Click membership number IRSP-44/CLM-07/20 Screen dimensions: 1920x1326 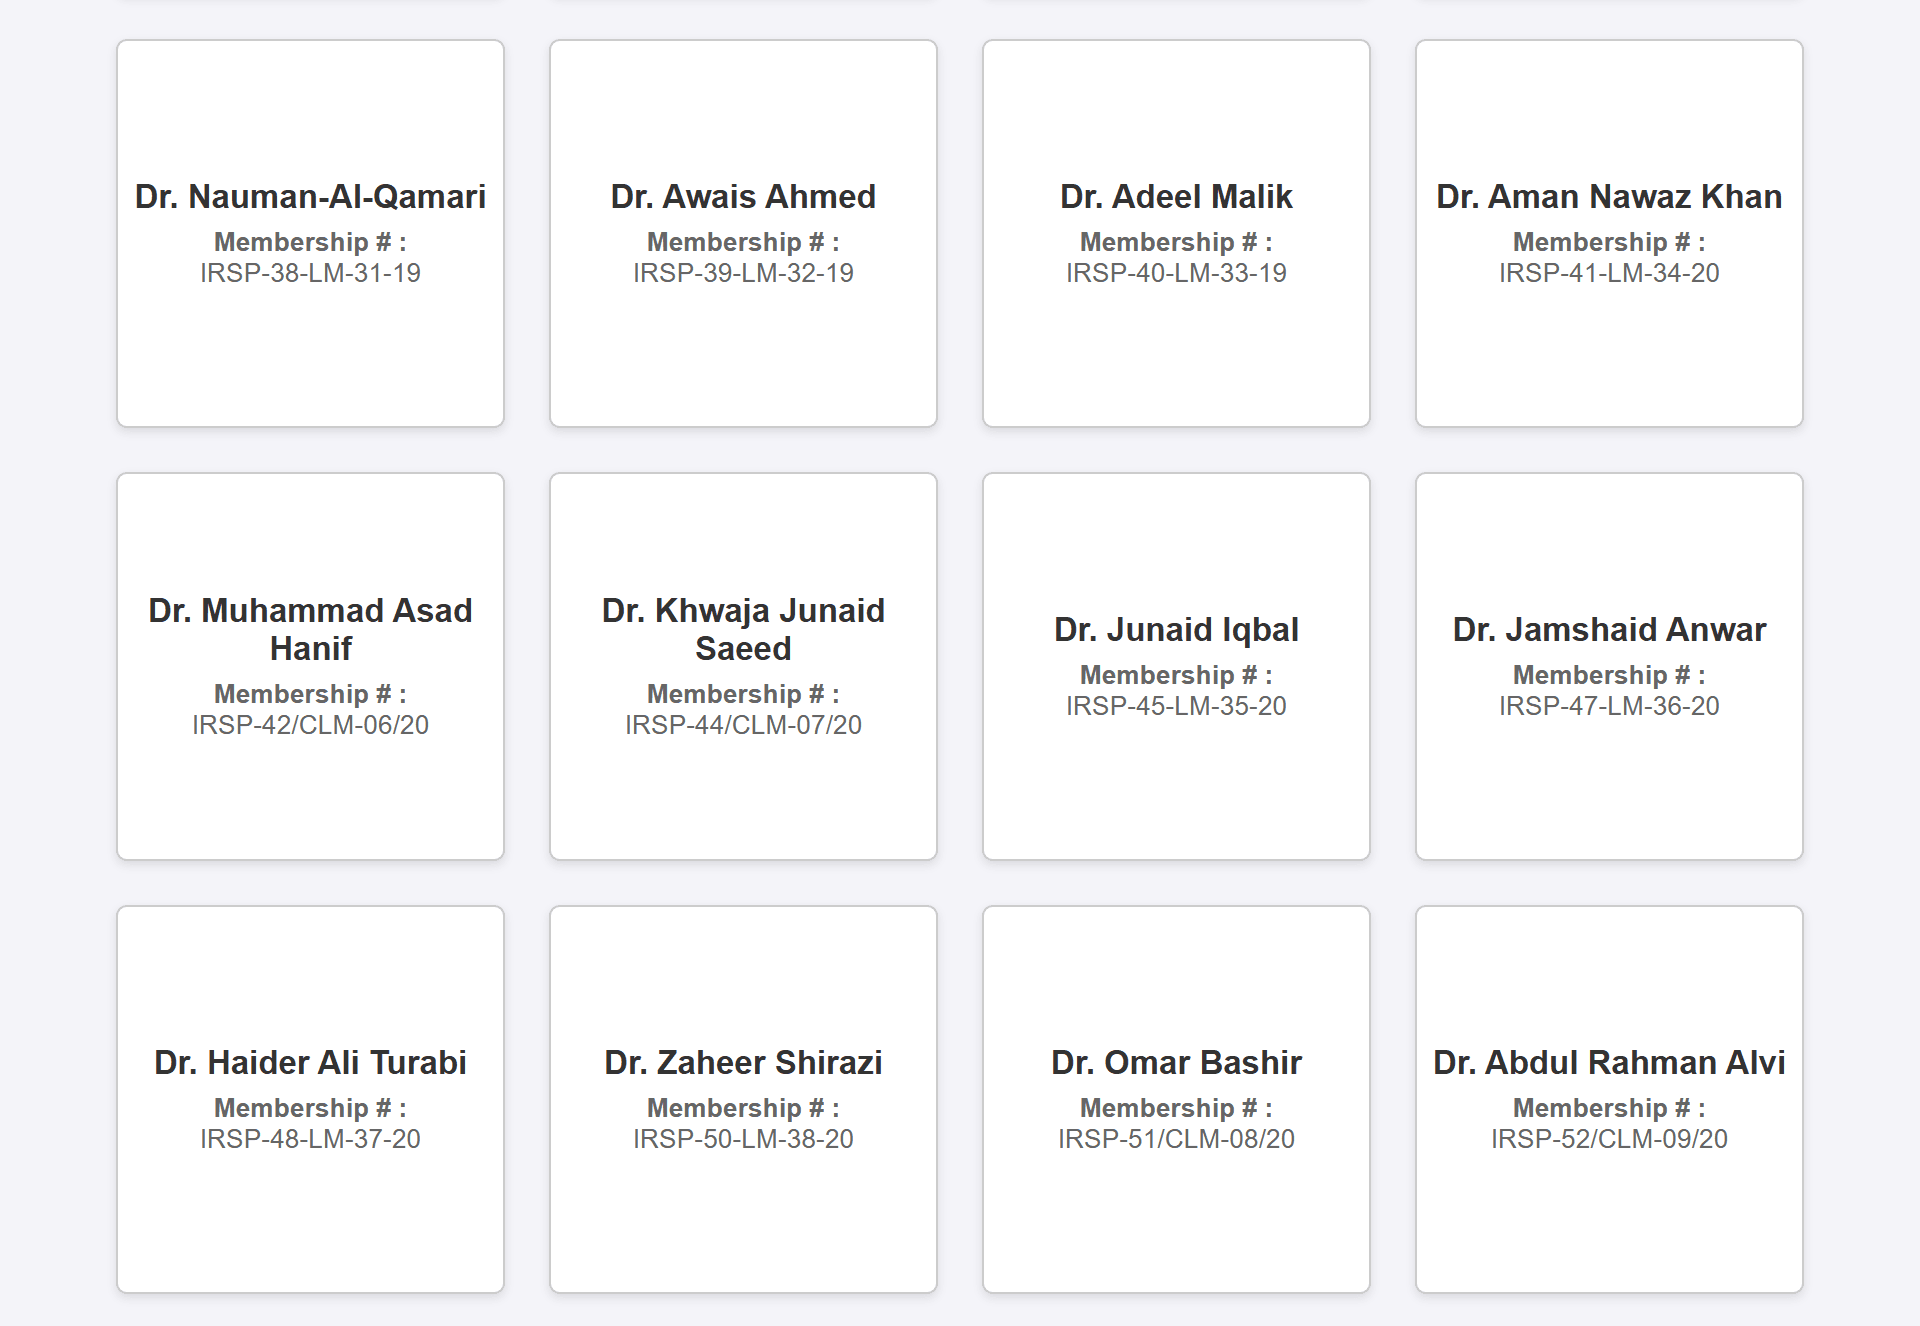[x=743, y=725]
